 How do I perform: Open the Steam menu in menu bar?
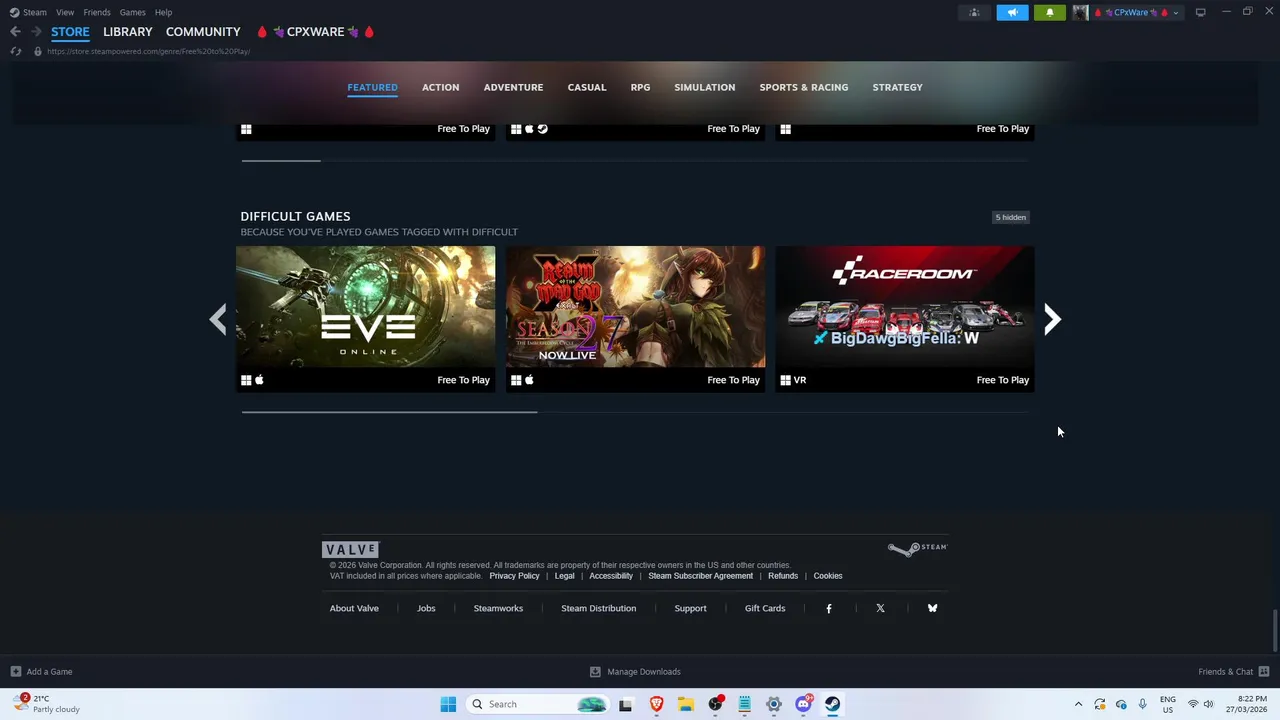(x=35, y=12)
